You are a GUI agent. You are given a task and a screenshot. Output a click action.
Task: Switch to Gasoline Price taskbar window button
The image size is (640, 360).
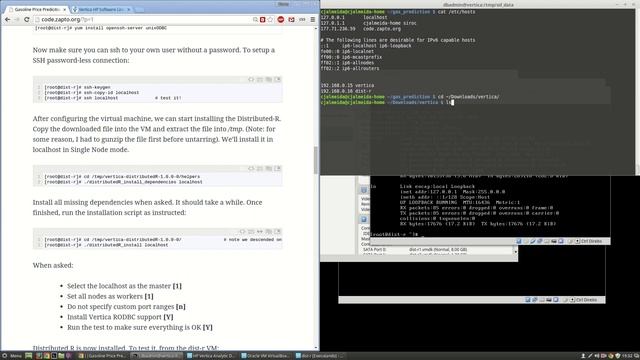click(102, 356)
